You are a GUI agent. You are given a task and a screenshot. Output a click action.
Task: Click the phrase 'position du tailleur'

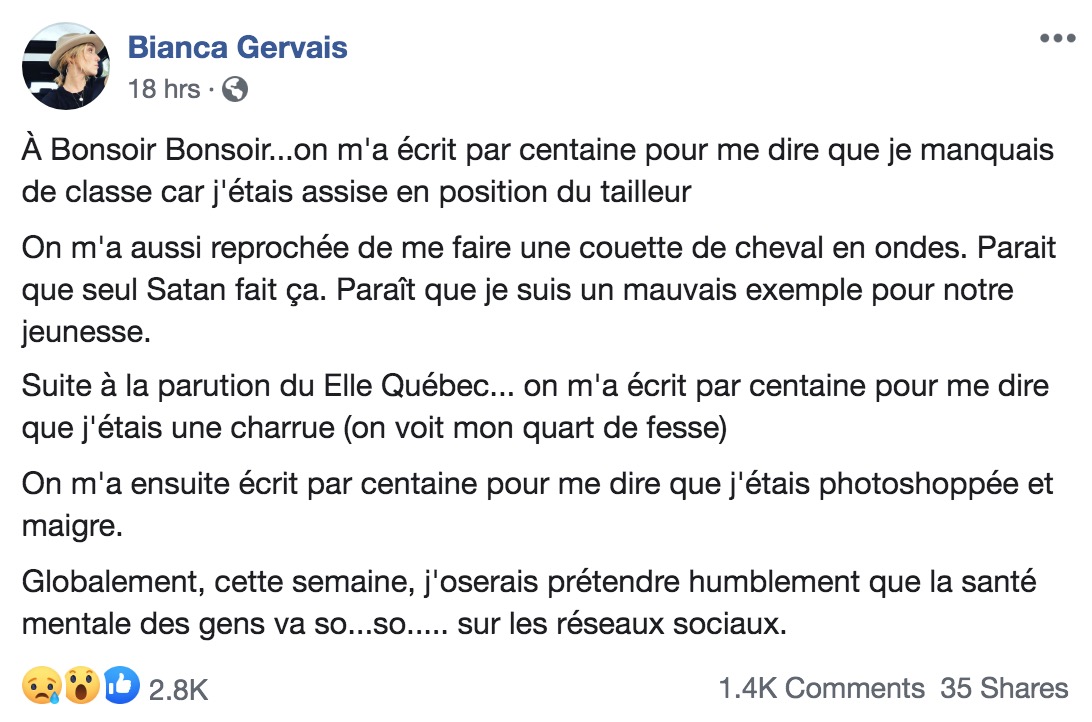[565, 192]
